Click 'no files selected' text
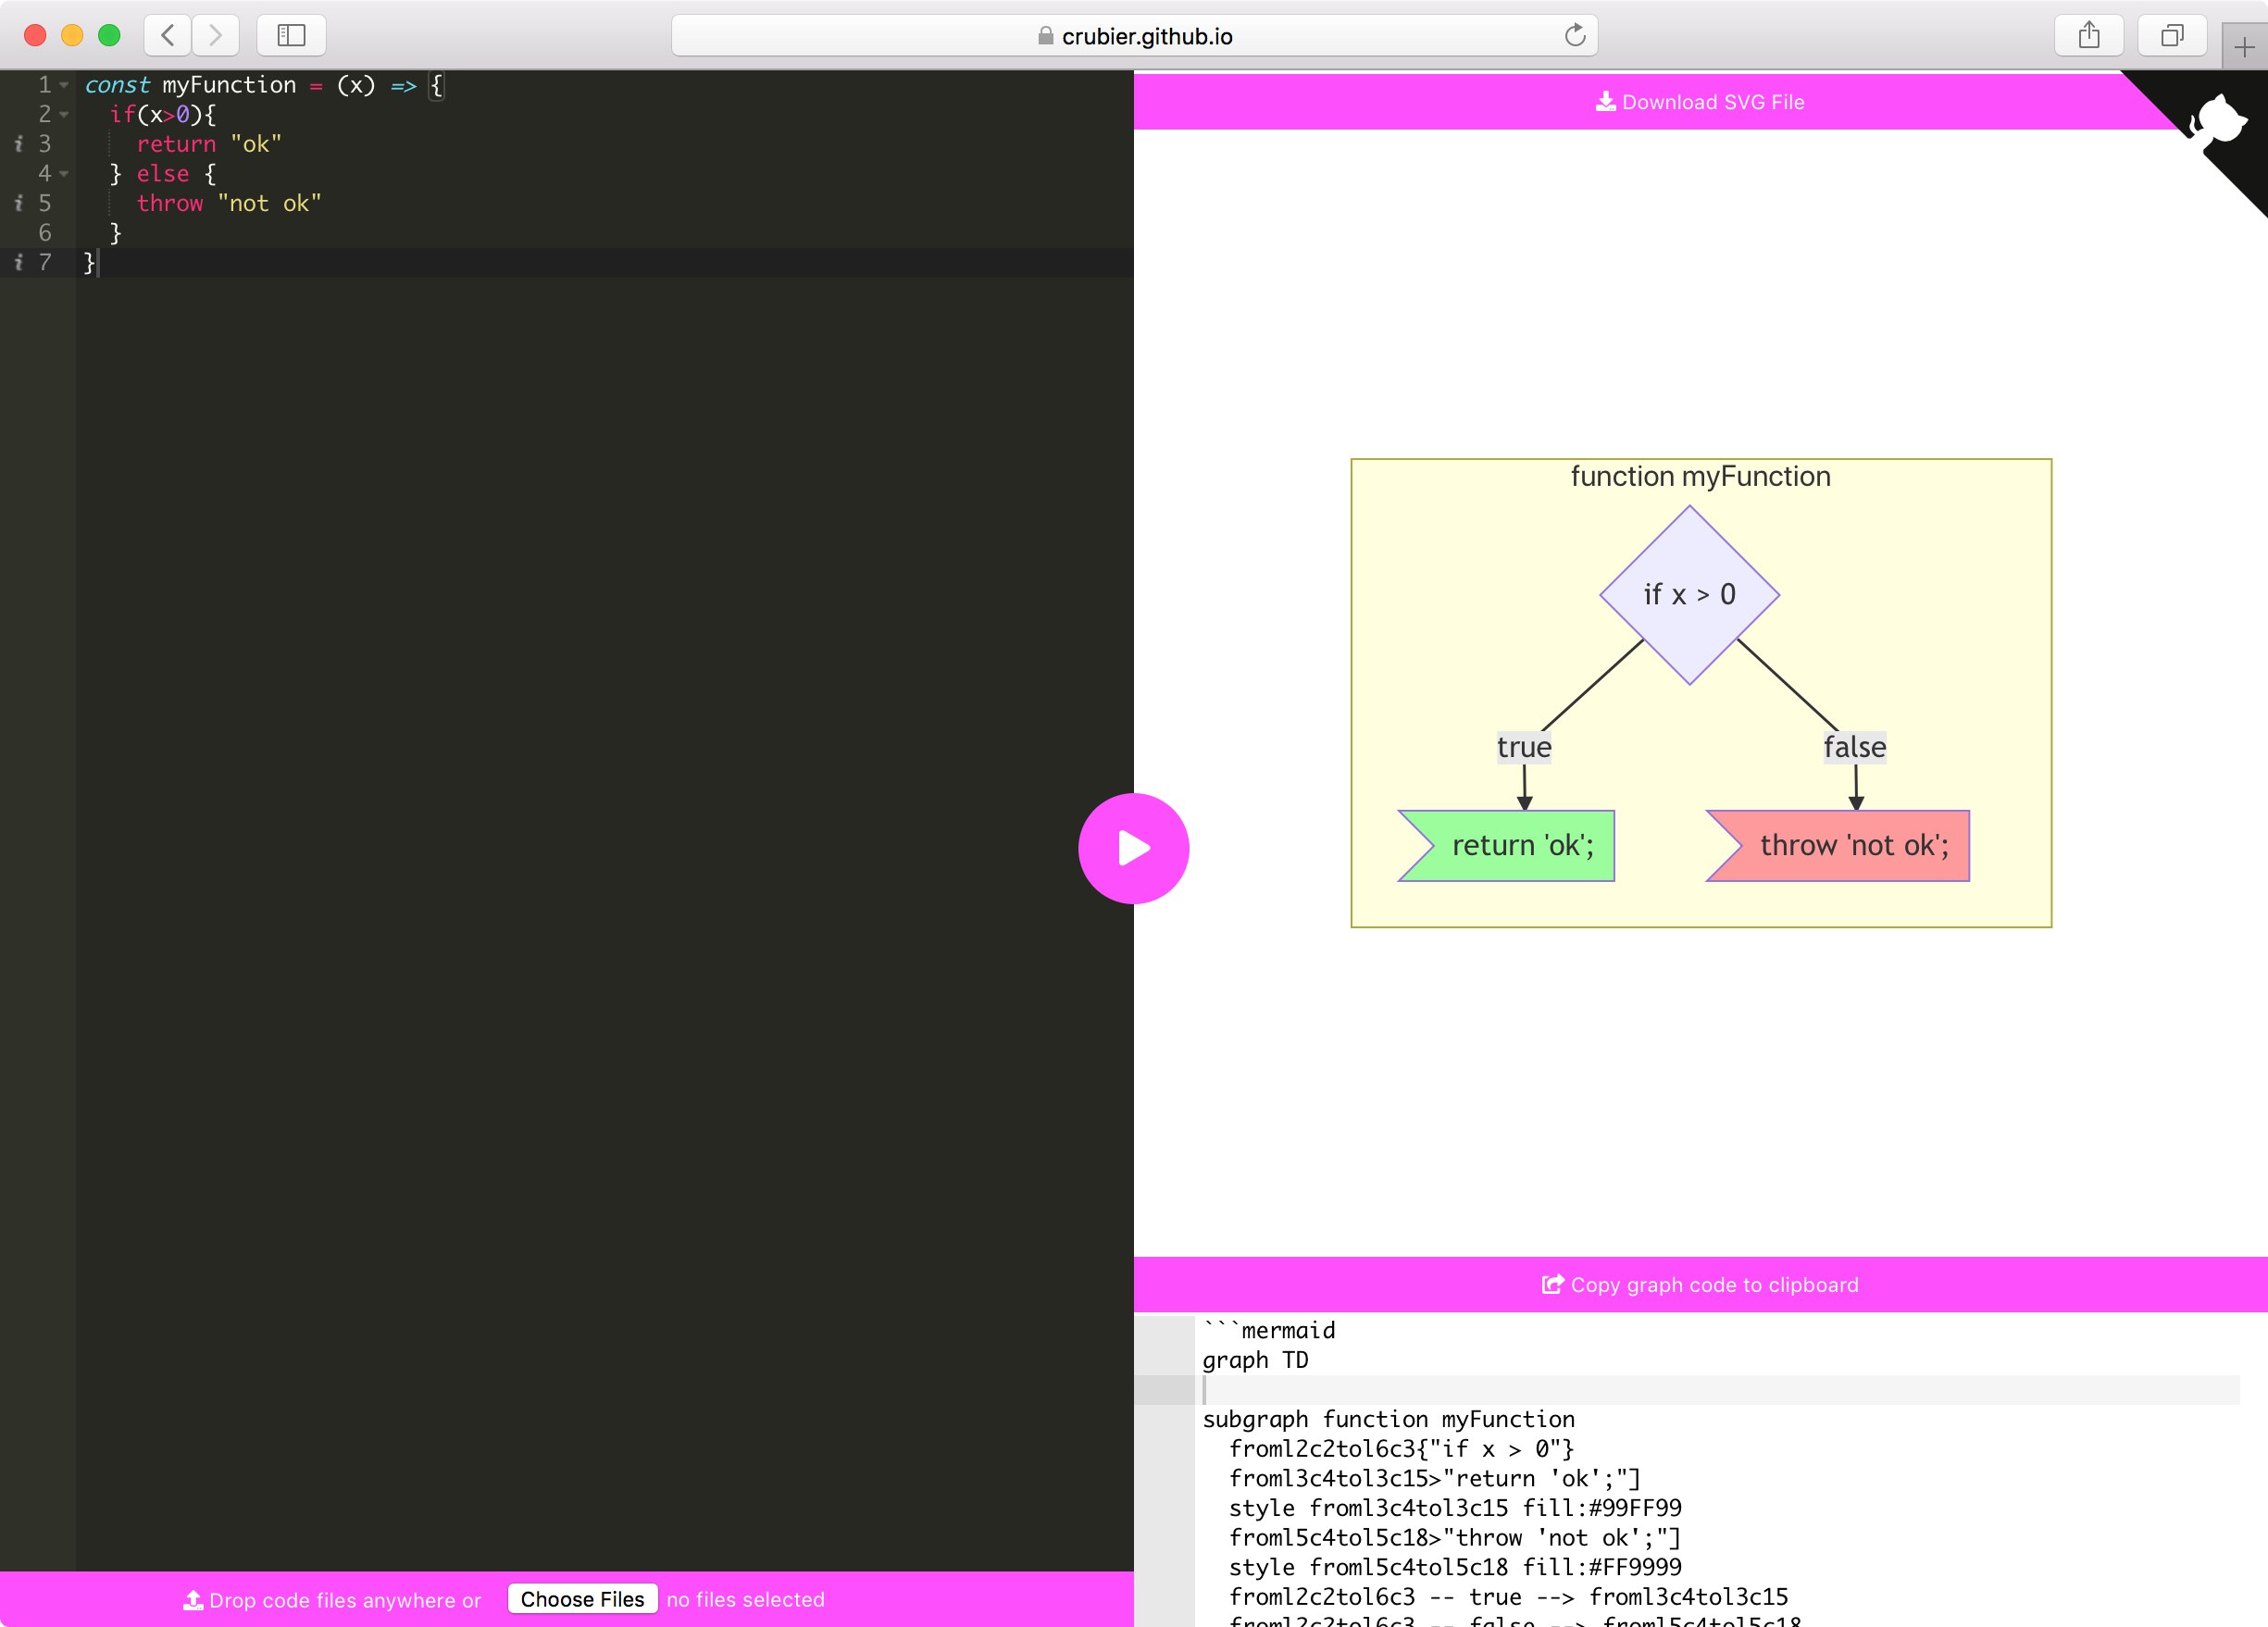 (745, 1600)
